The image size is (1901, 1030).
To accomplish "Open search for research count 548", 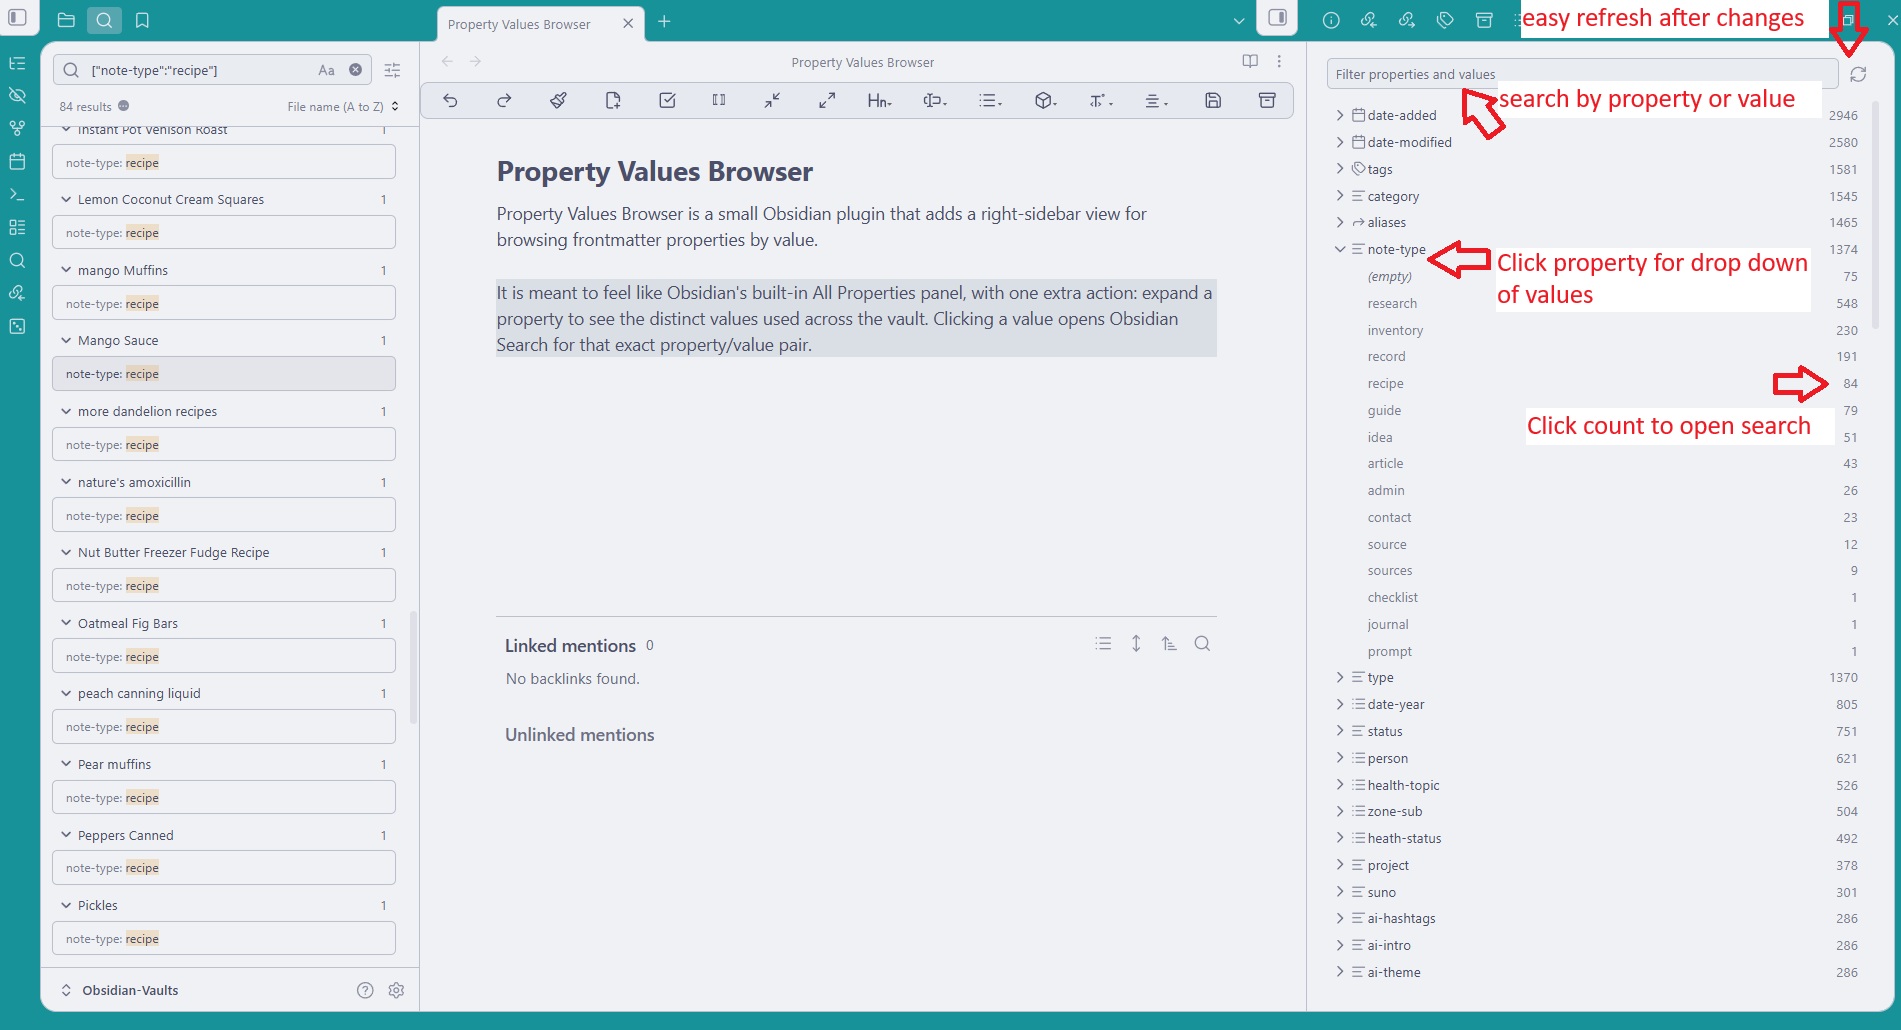I will [1847, 304].
